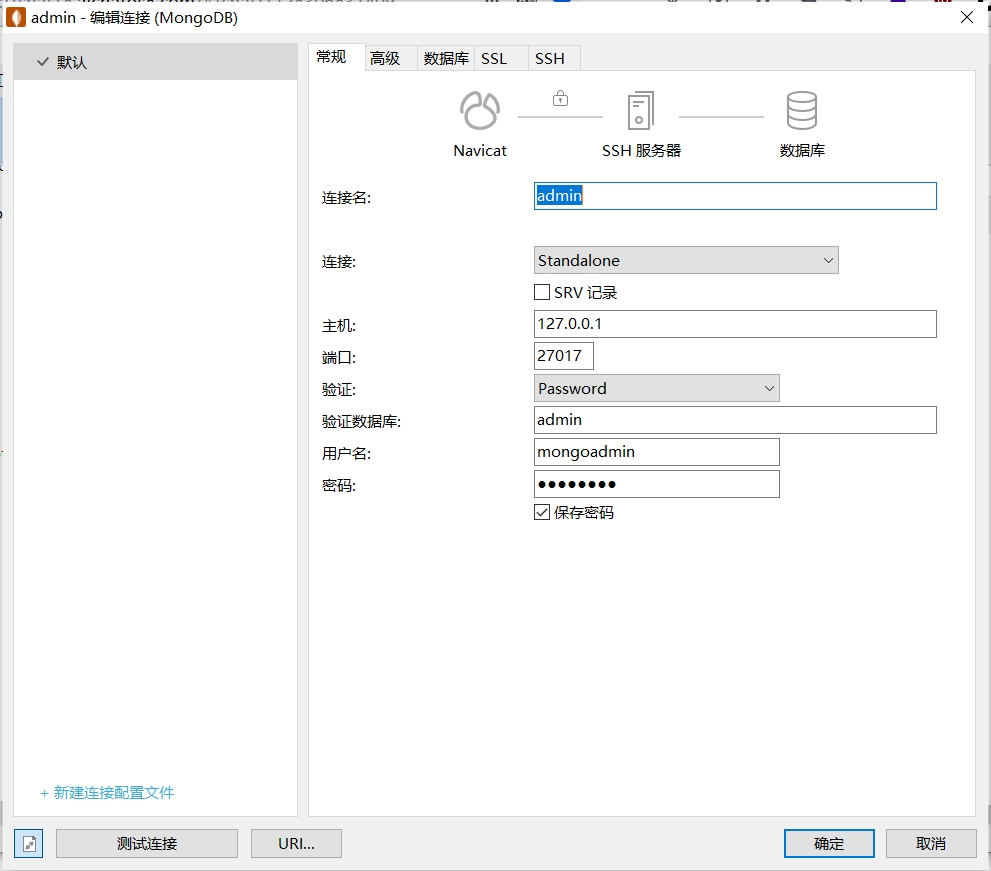Confirm with the 确定 button
This screenshot has height=871, width=991.
(829, 843)
